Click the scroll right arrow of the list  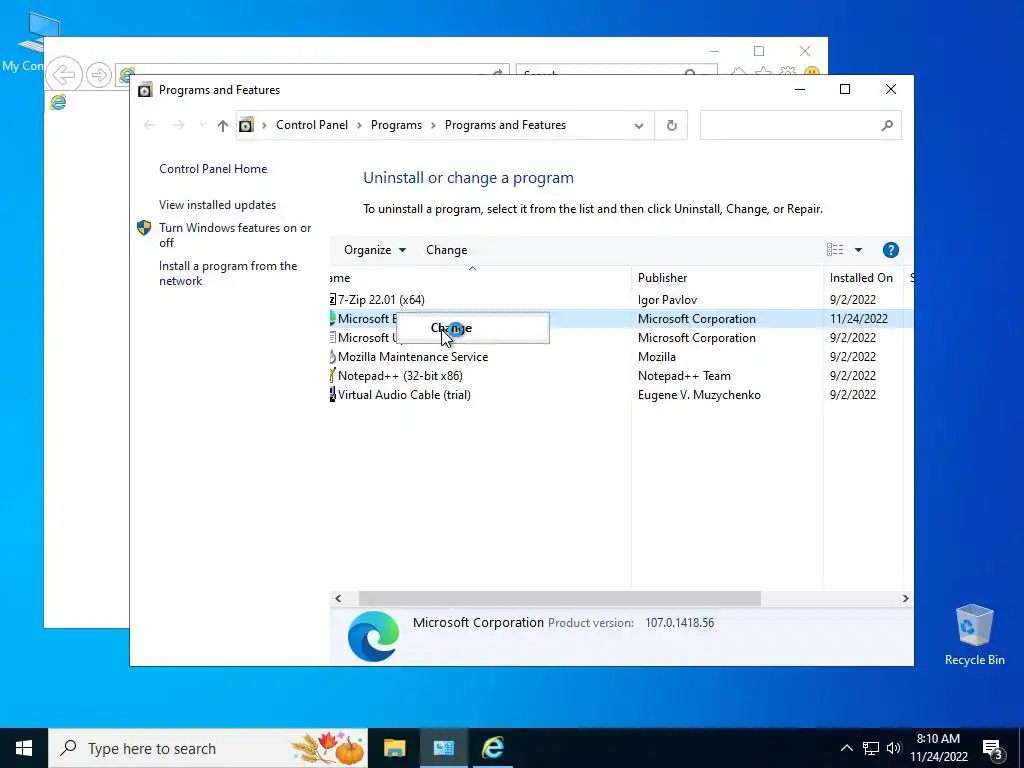pos(905,598)
